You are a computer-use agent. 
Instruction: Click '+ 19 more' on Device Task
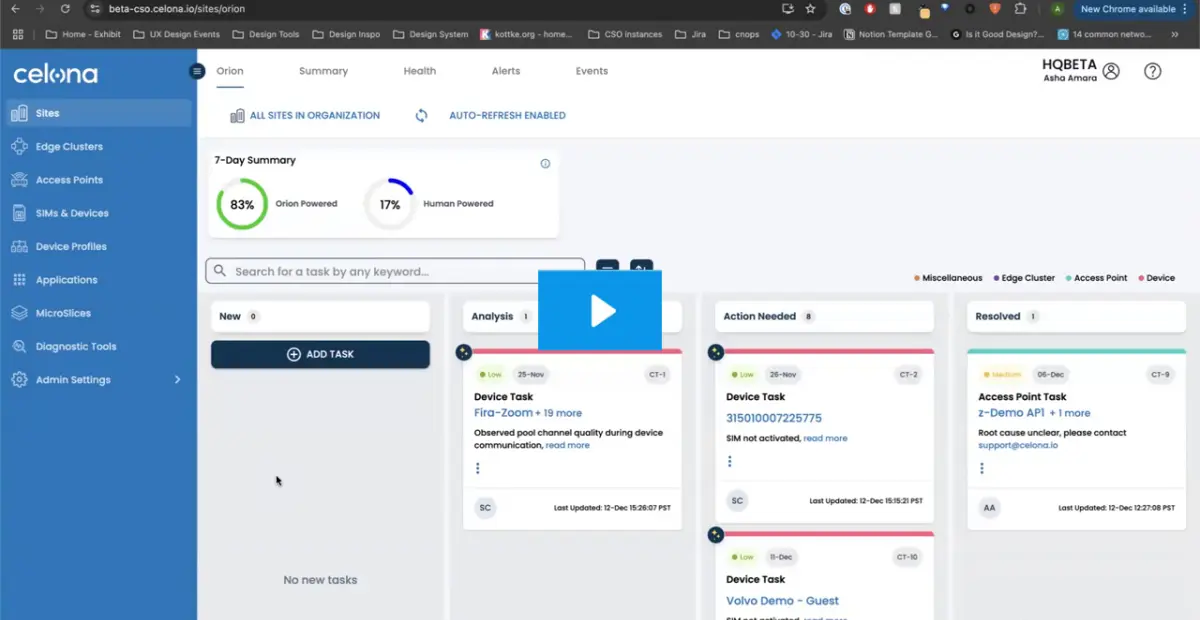coord(558,413)
